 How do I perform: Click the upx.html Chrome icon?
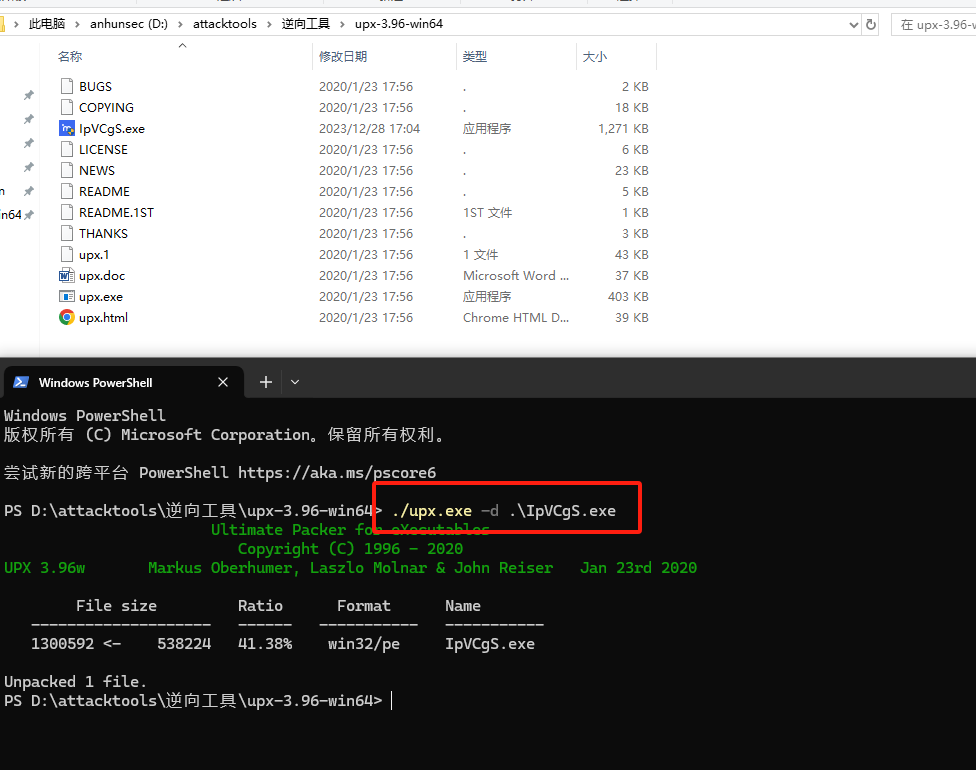click(x=67, y=318)
